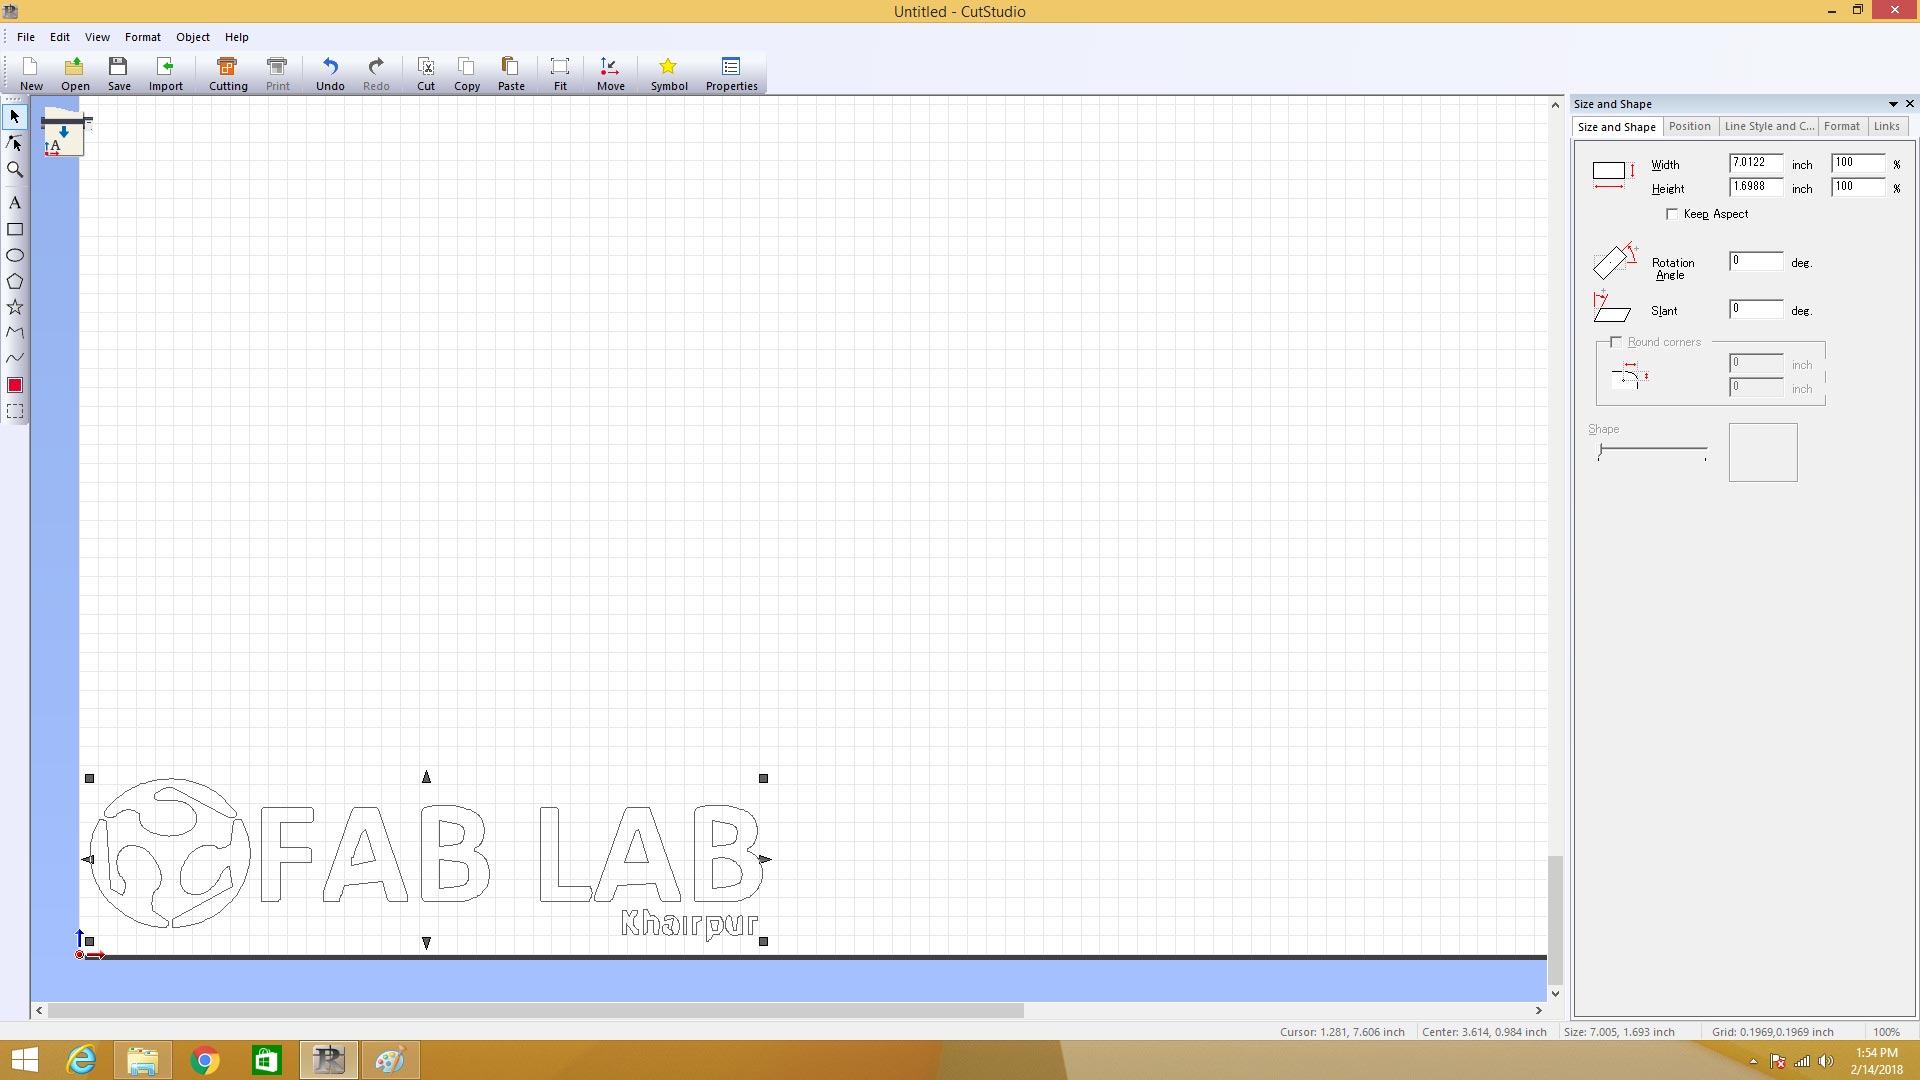Save the document using Save icon
The image size is (1920, 1080).
tap(119, 73)
